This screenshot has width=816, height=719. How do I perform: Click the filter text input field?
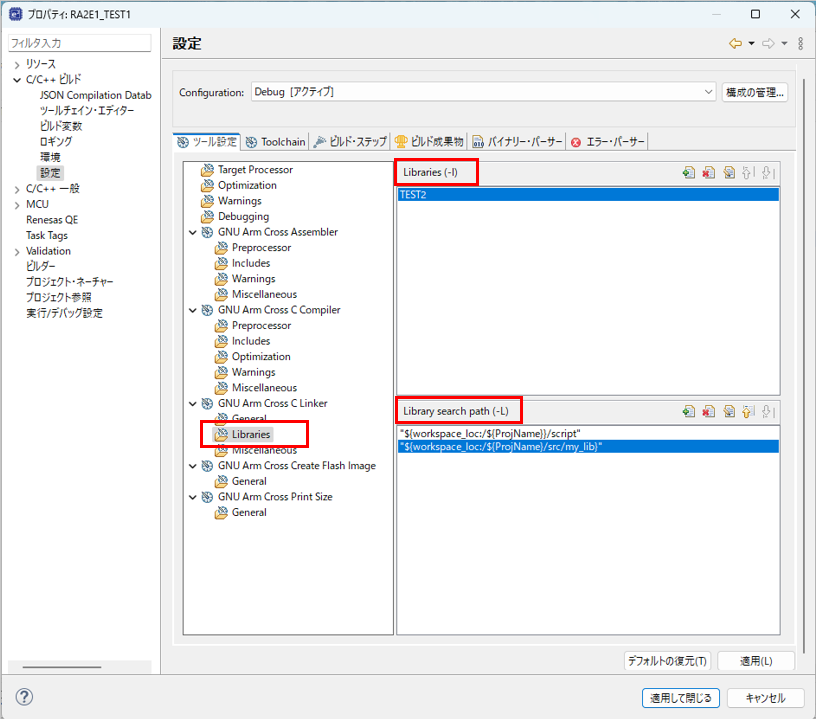pyautogui.click(x=80, y=43)
